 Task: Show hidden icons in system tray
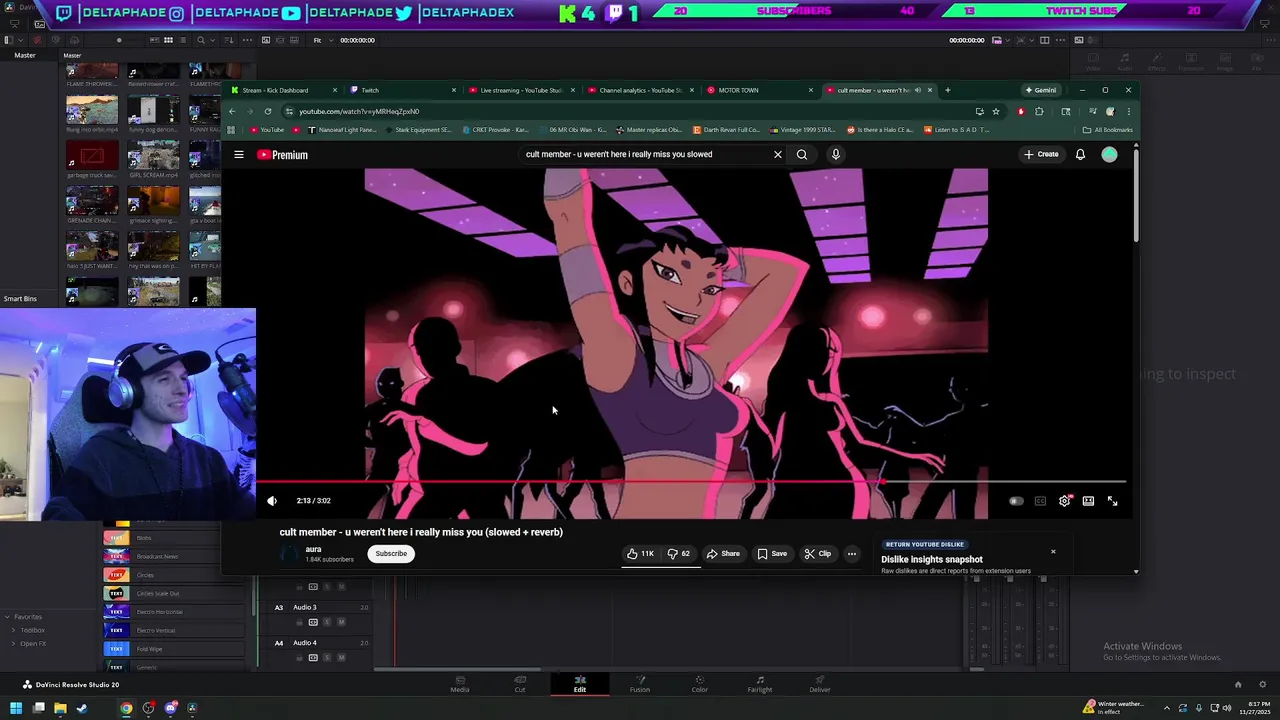click(1166, 708)
